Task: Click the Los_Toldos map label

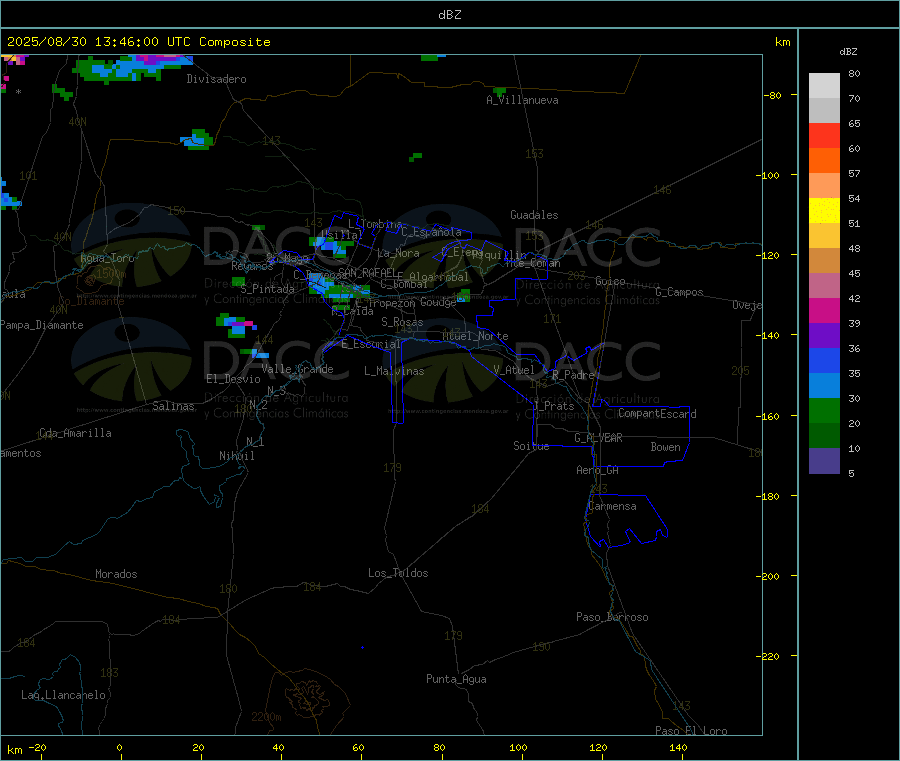Action: pos(398,573)
